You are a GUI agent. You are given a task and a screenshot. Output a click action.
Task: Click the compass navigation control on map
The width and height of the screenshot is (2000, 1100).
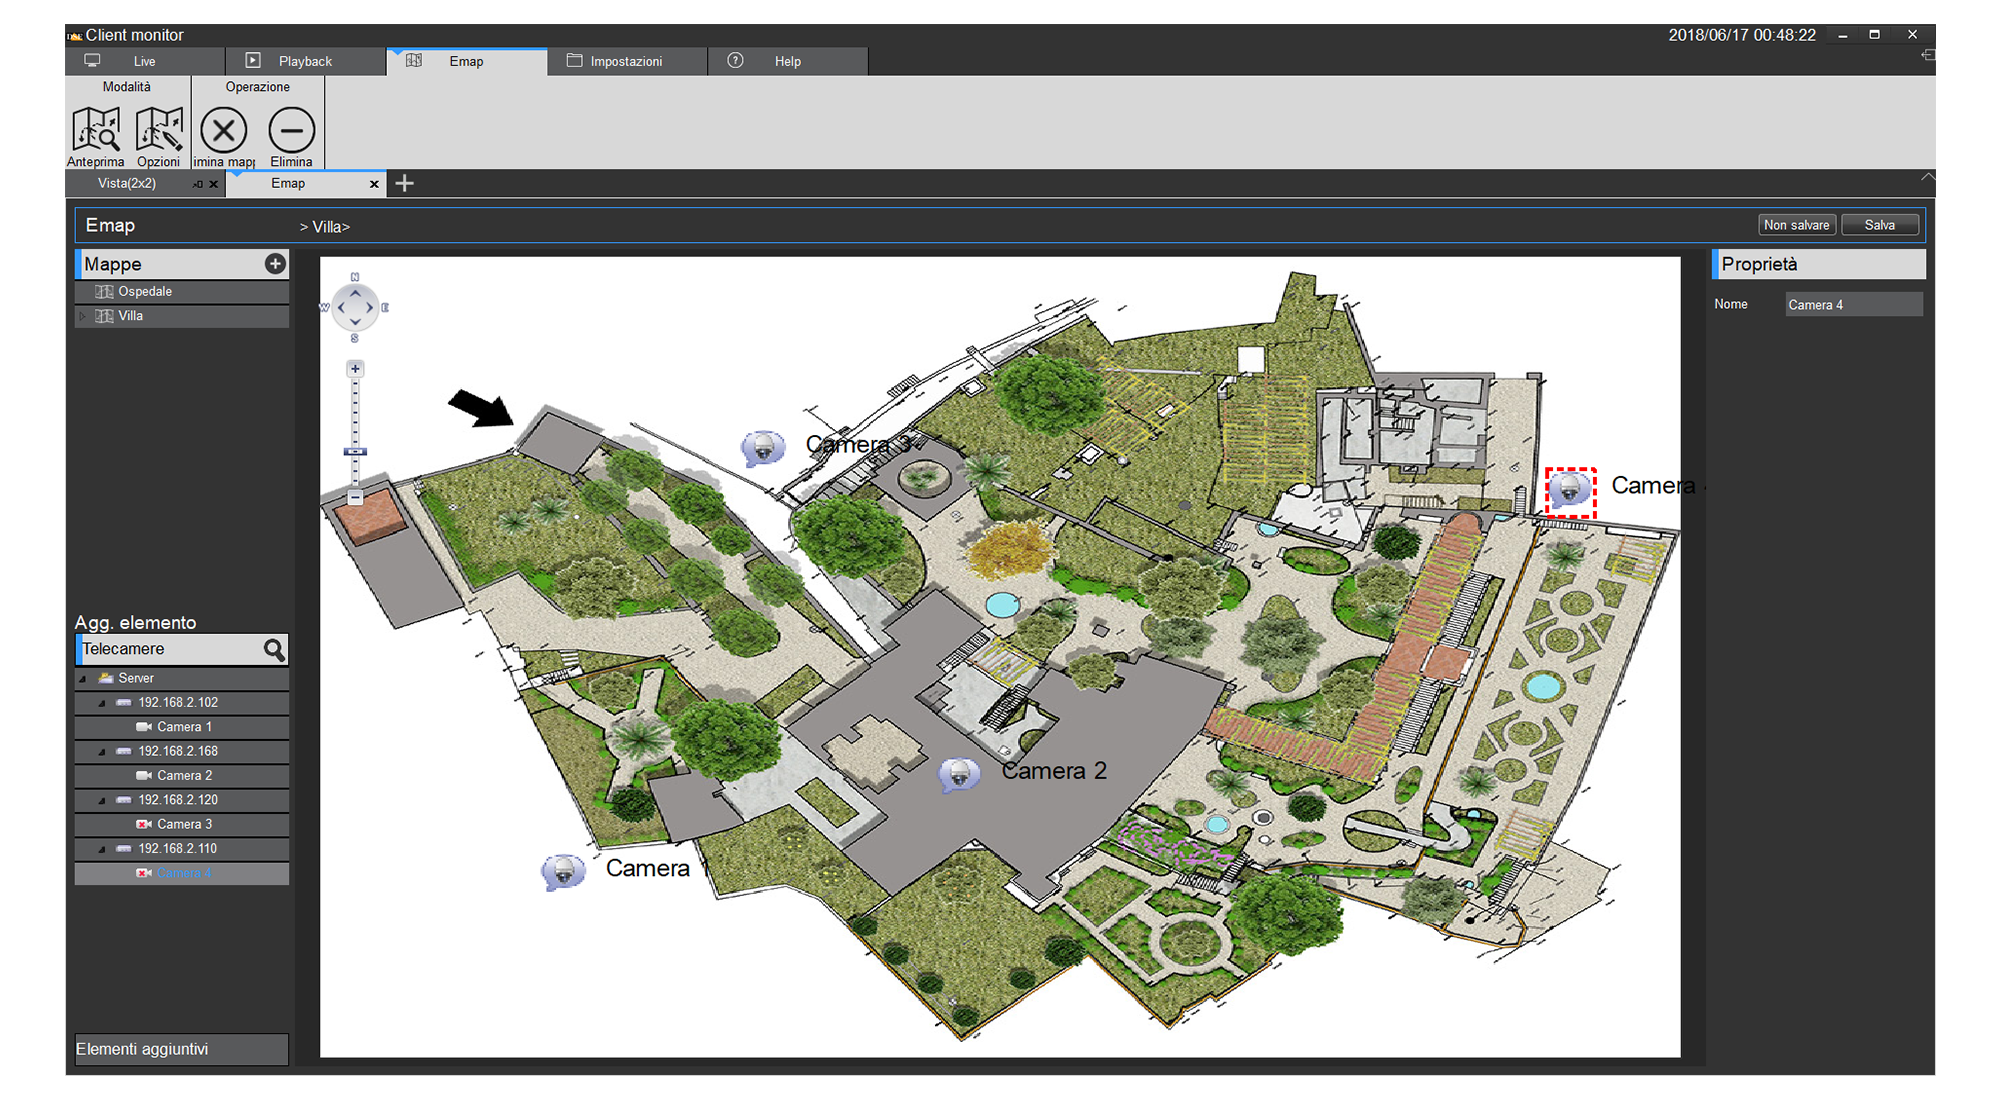[x=355, y=307]
